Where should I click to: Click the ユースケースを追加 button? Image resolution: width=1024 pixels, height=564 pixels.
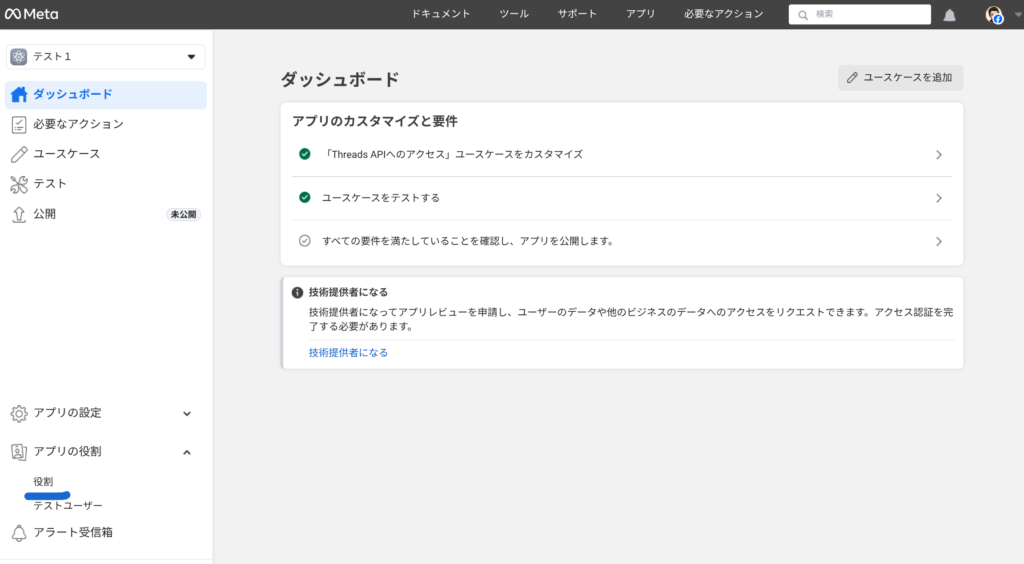click(x=900, y=78)
